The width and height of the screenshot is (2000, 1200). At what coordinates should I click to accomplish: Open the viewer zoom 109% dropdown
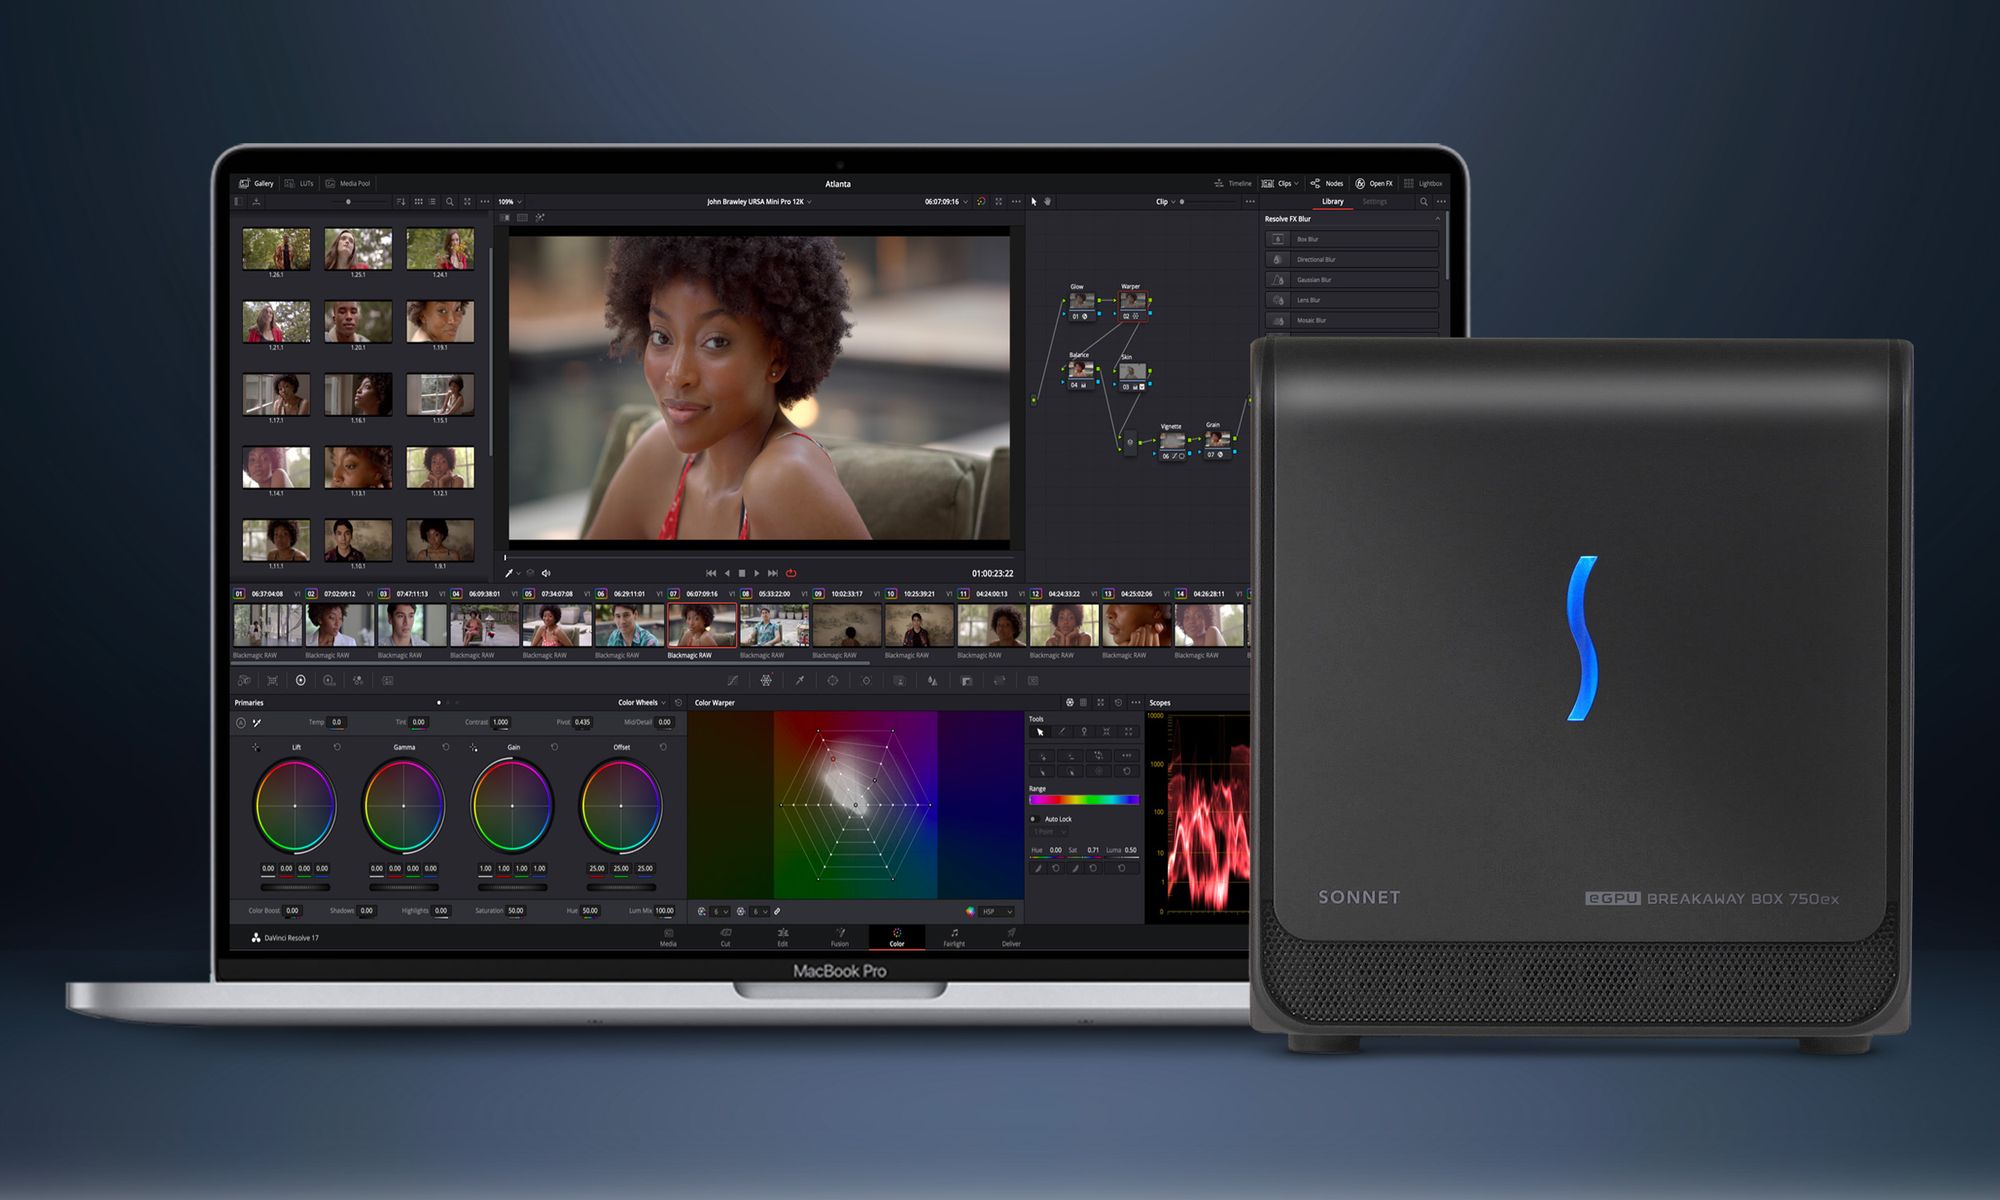(510, 201)
